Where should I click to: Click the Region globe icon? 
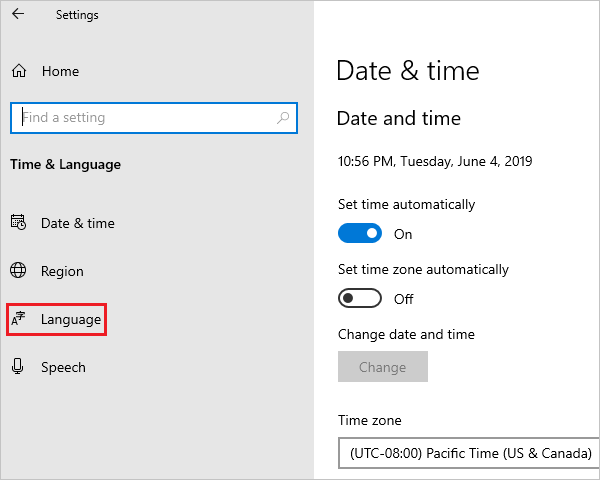(18, 271)
